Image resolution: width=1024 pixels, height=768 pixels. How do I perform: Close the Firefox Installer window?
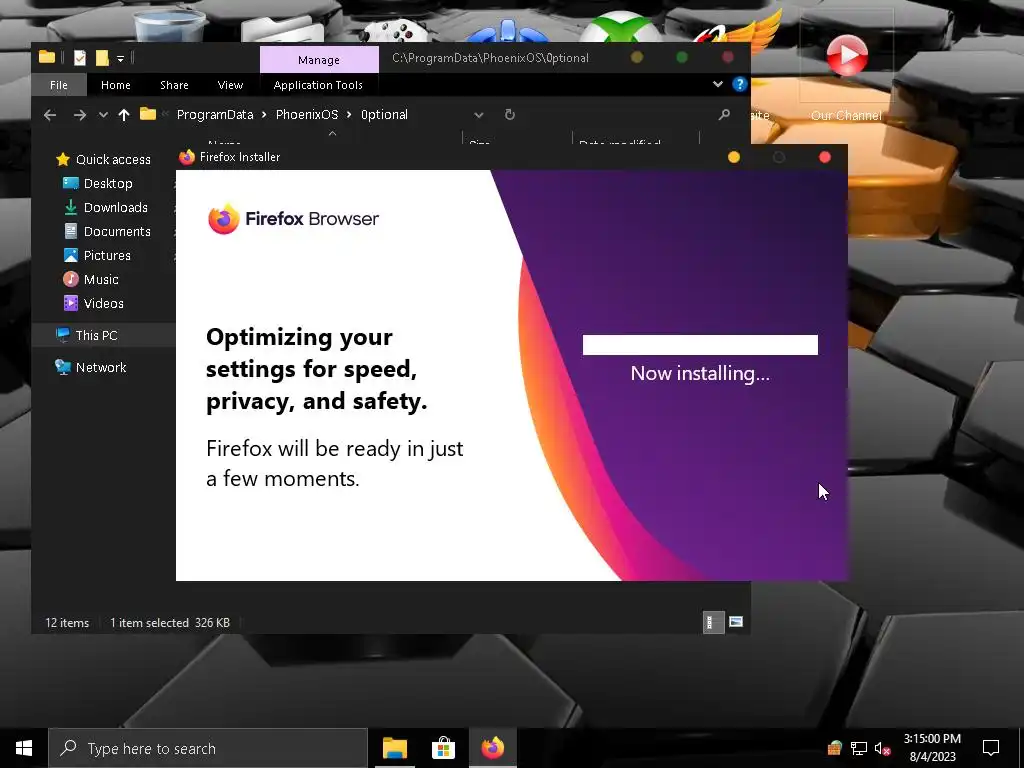(x=825, y=157)
